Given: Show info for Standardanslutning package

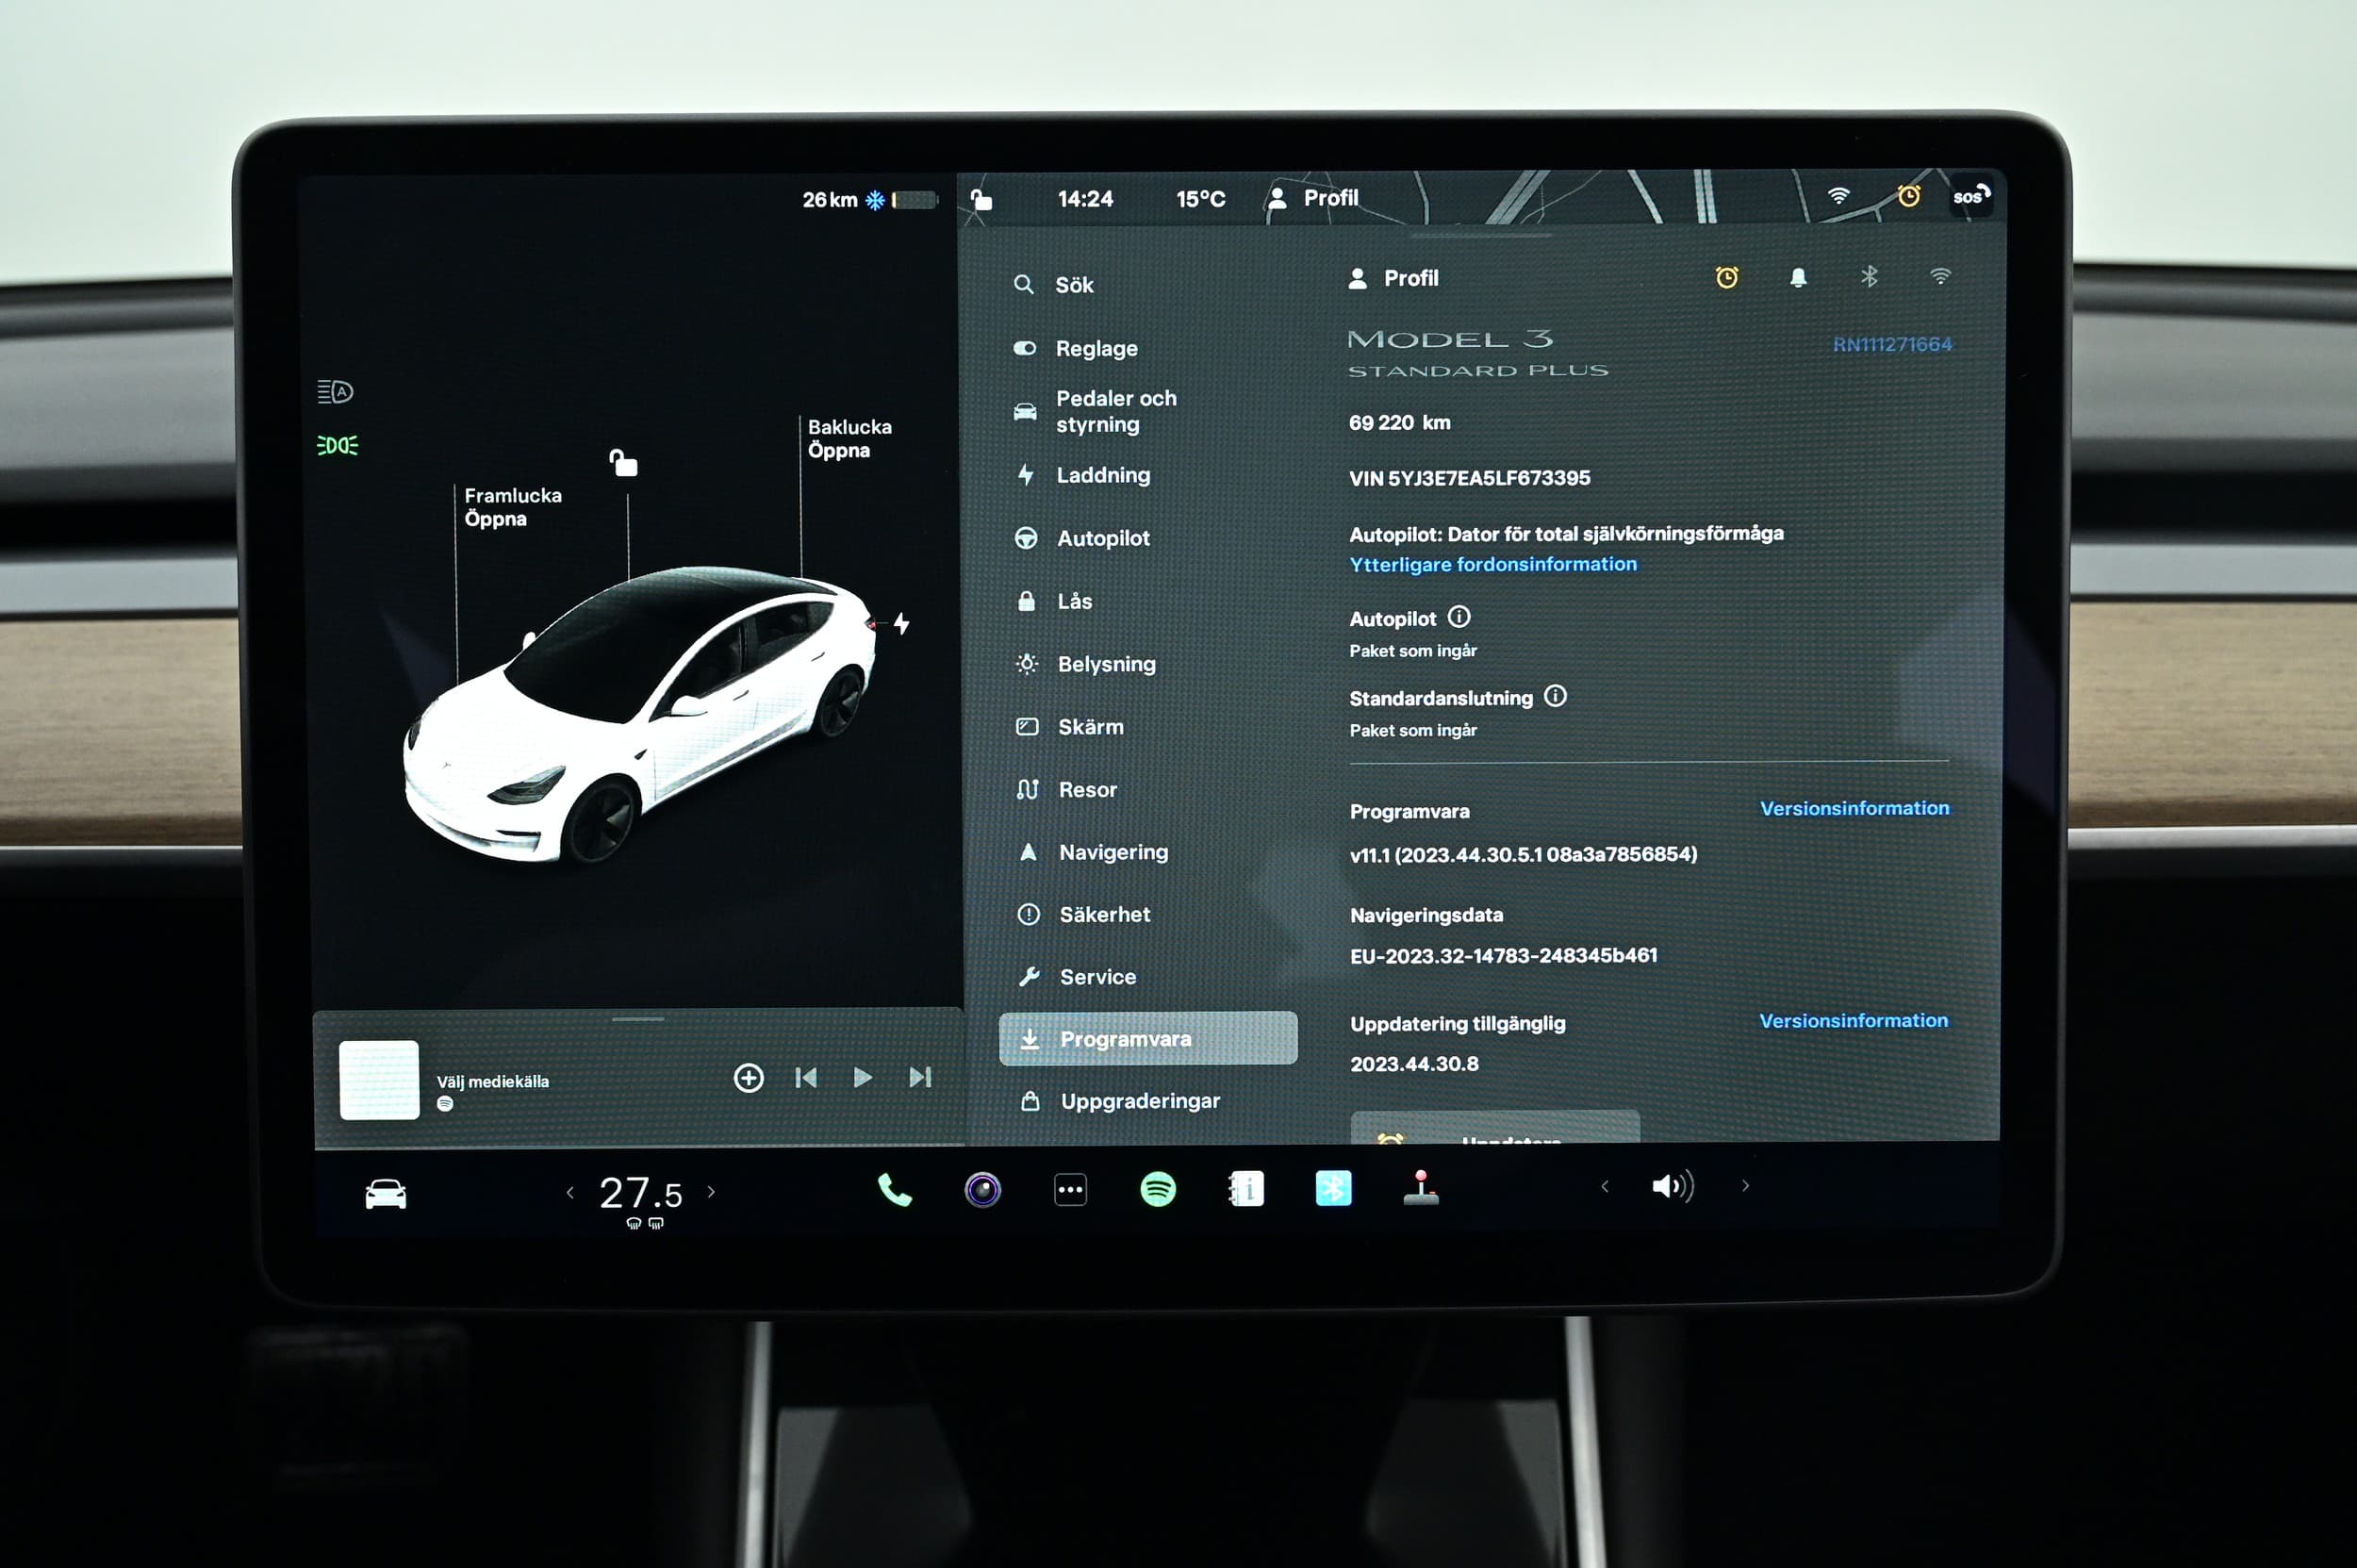Looking at the screenshot, I should [x=1555, y=696].
